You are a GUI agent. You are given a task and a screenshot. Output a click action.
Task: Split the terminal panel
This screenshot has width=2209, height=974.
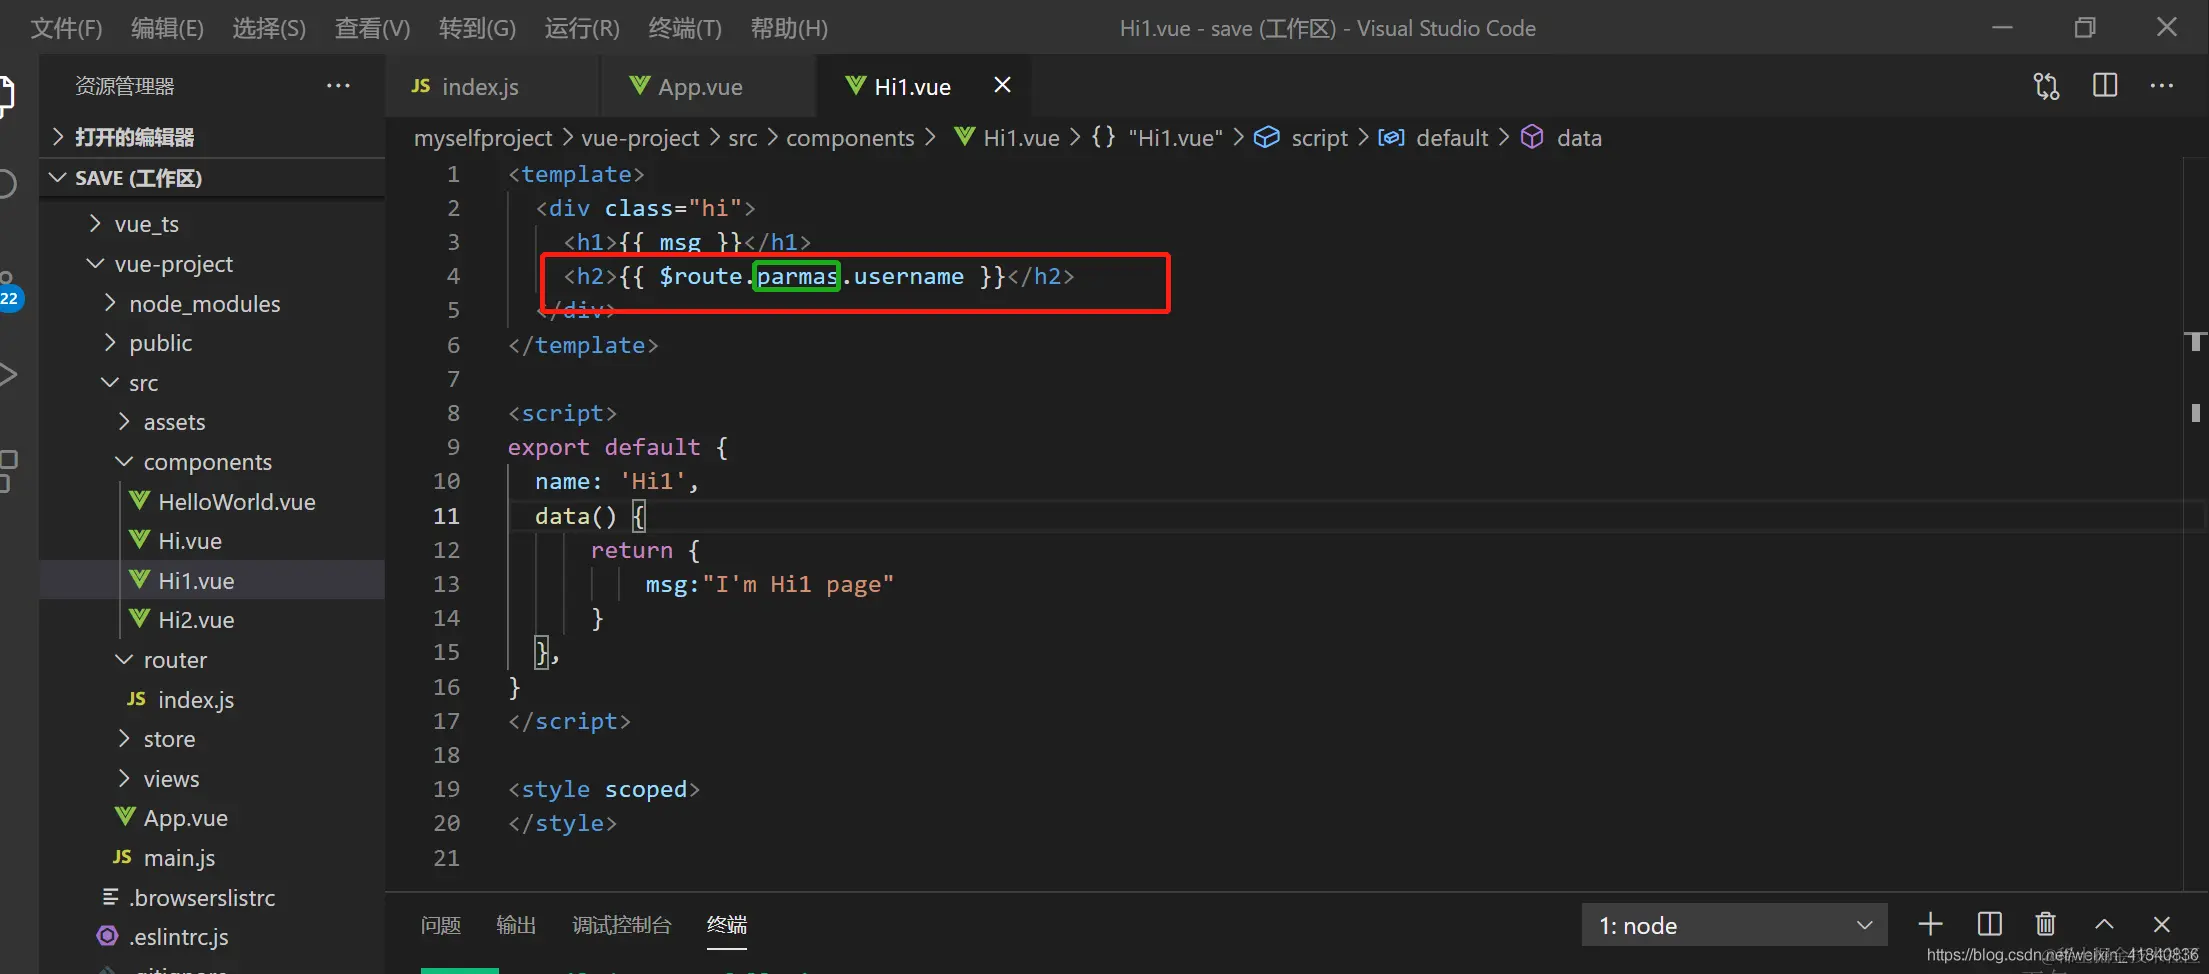(1989, 925)
